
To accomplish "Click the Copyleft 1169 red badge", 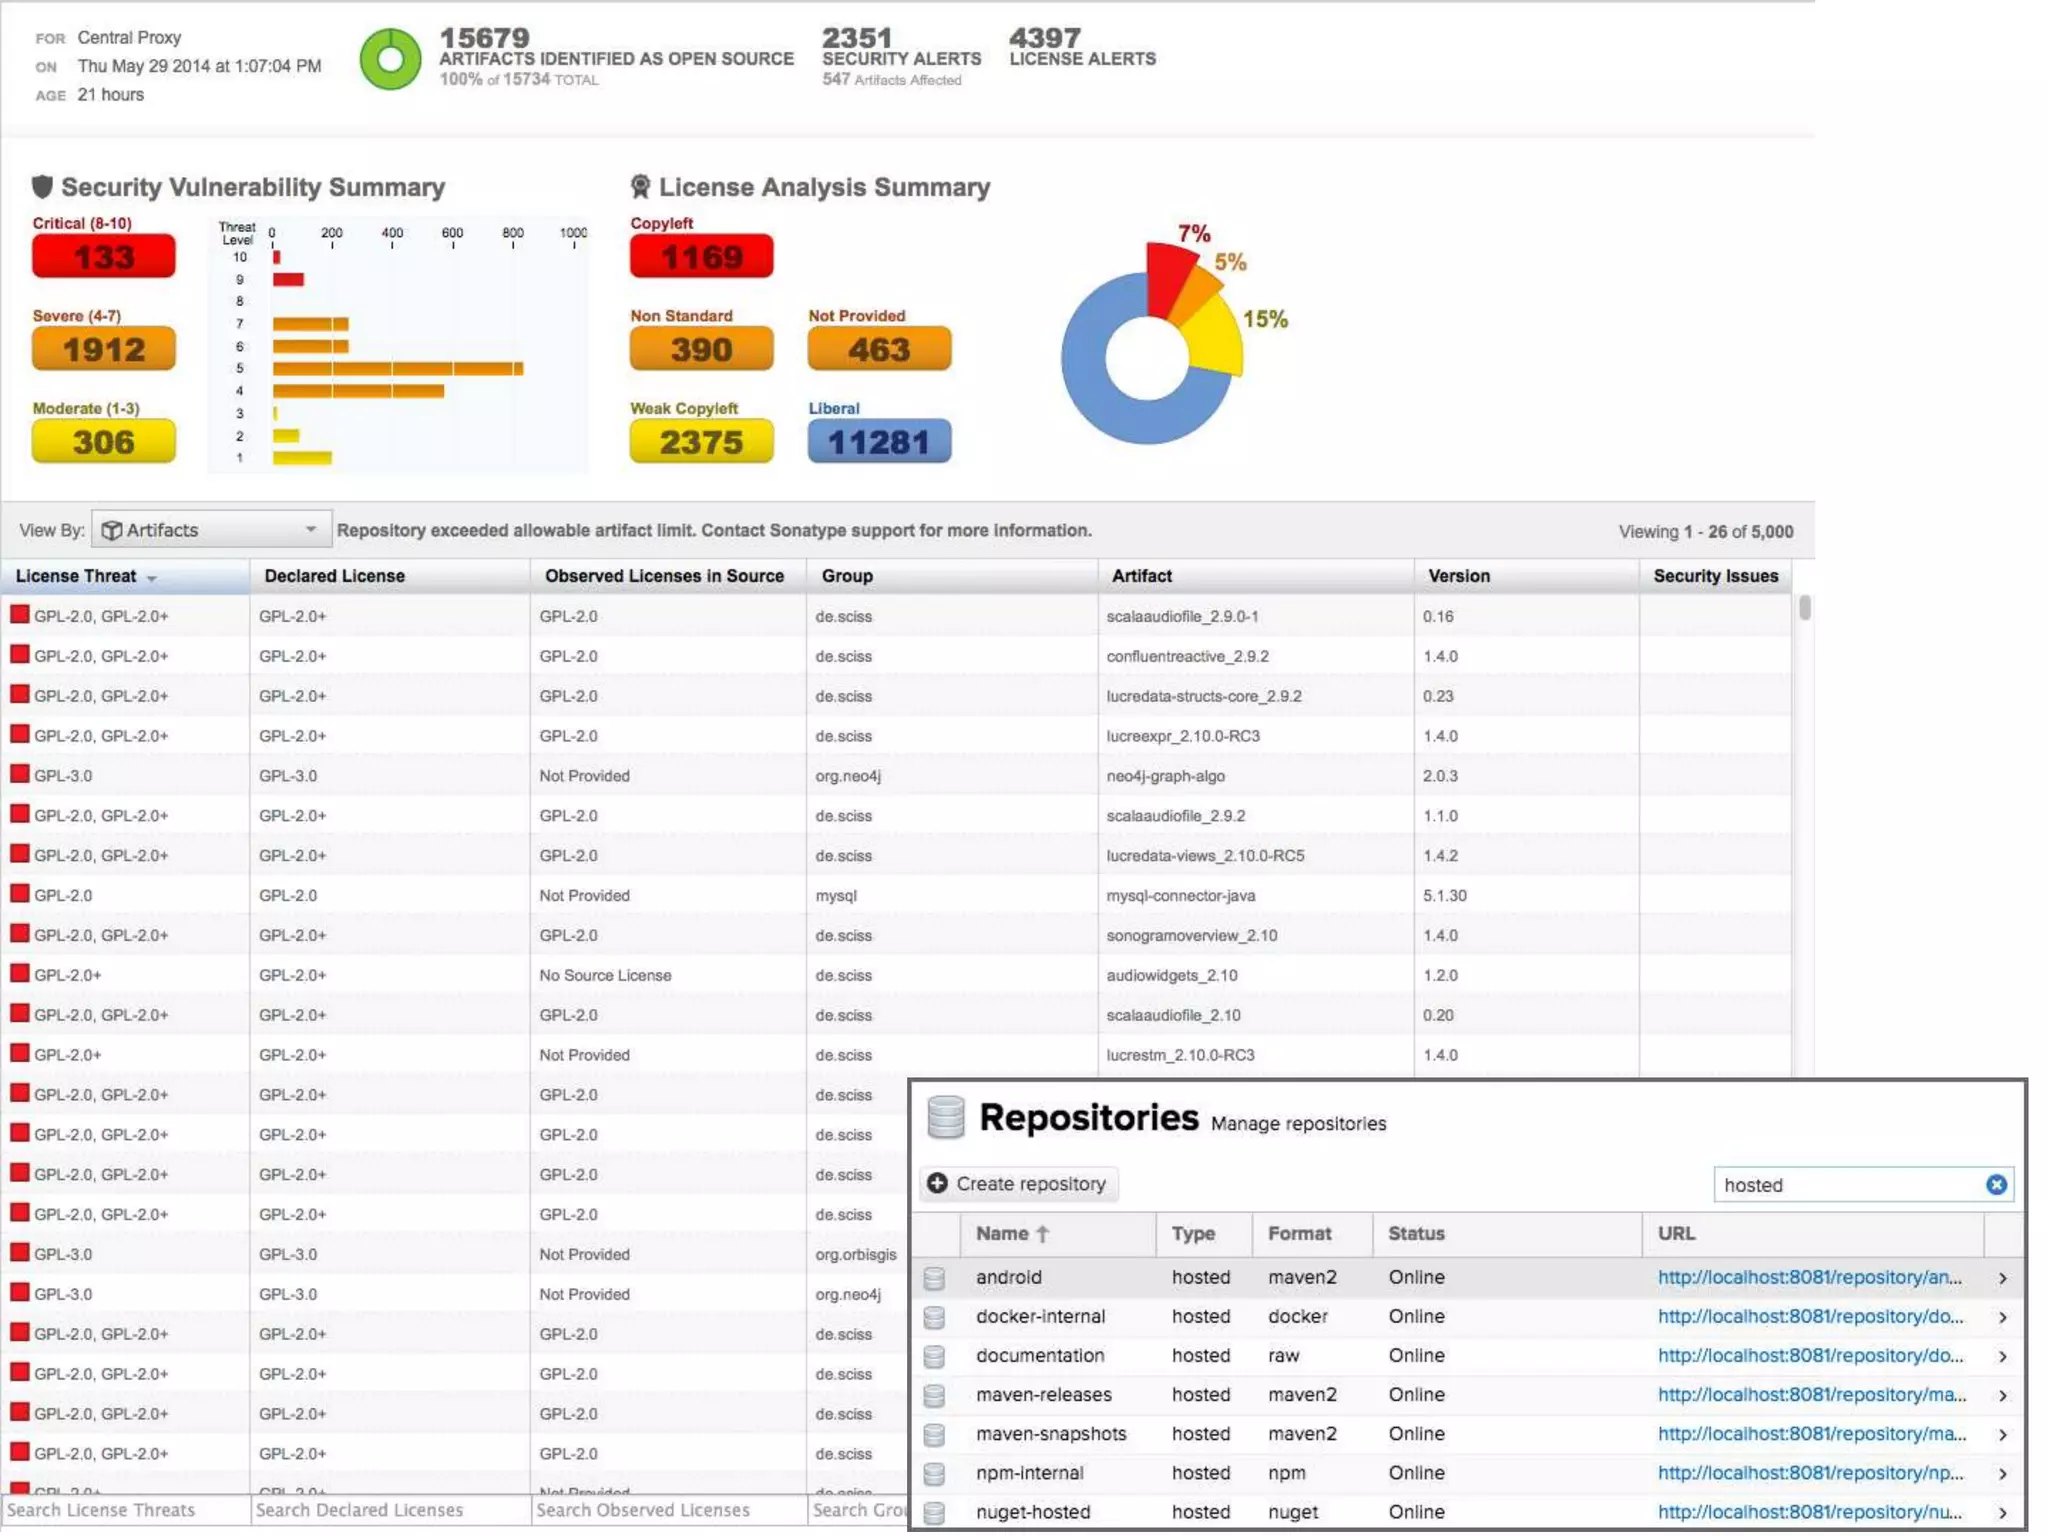I will tap(701, 257).
